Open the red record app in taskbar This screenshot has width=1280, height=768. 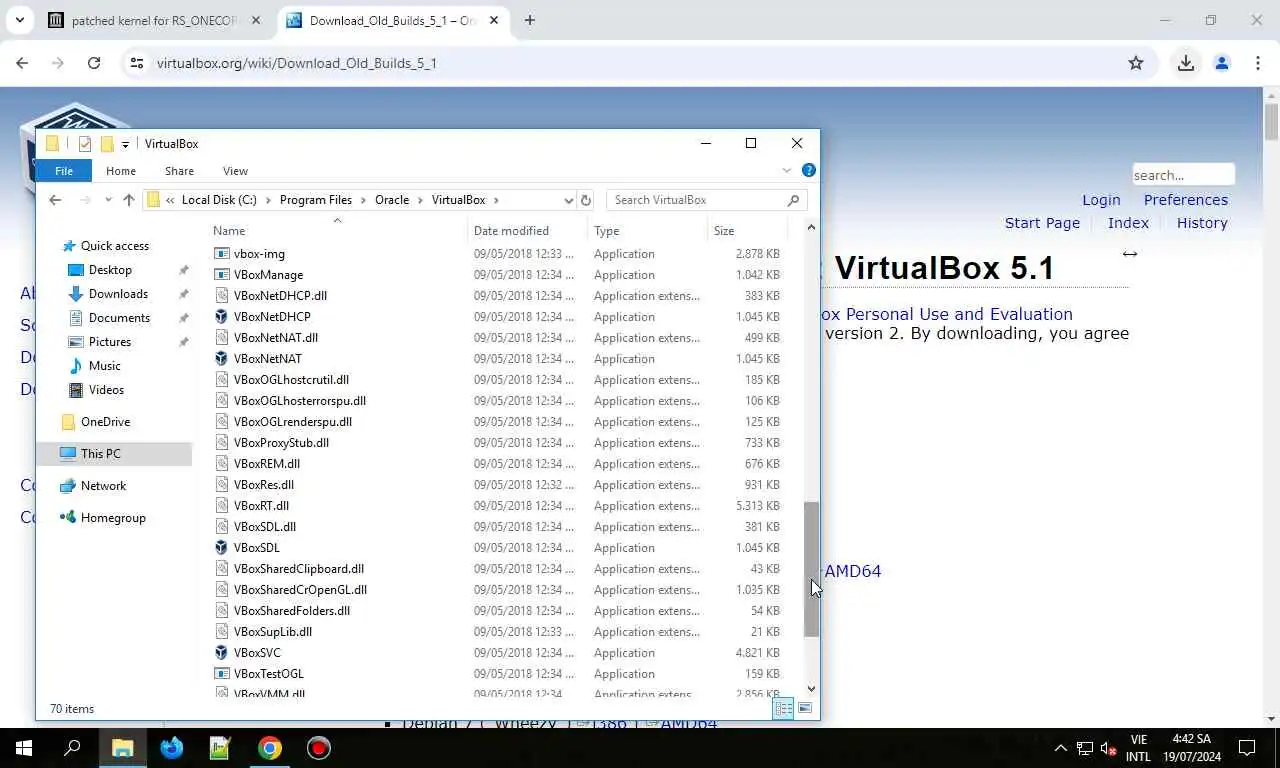(319, 748)
